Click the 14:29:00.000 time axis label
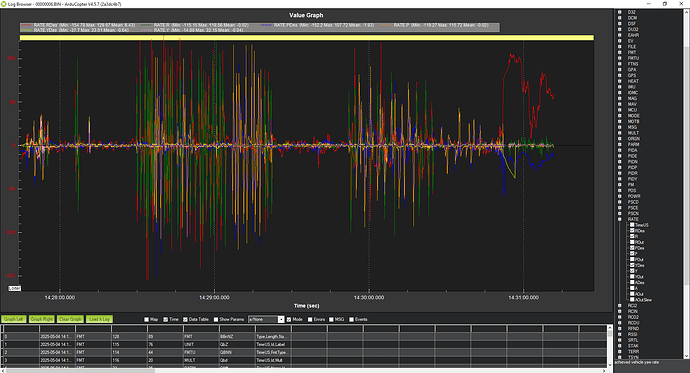The width and height of the screenshot is (690, 373). [214, 297]
